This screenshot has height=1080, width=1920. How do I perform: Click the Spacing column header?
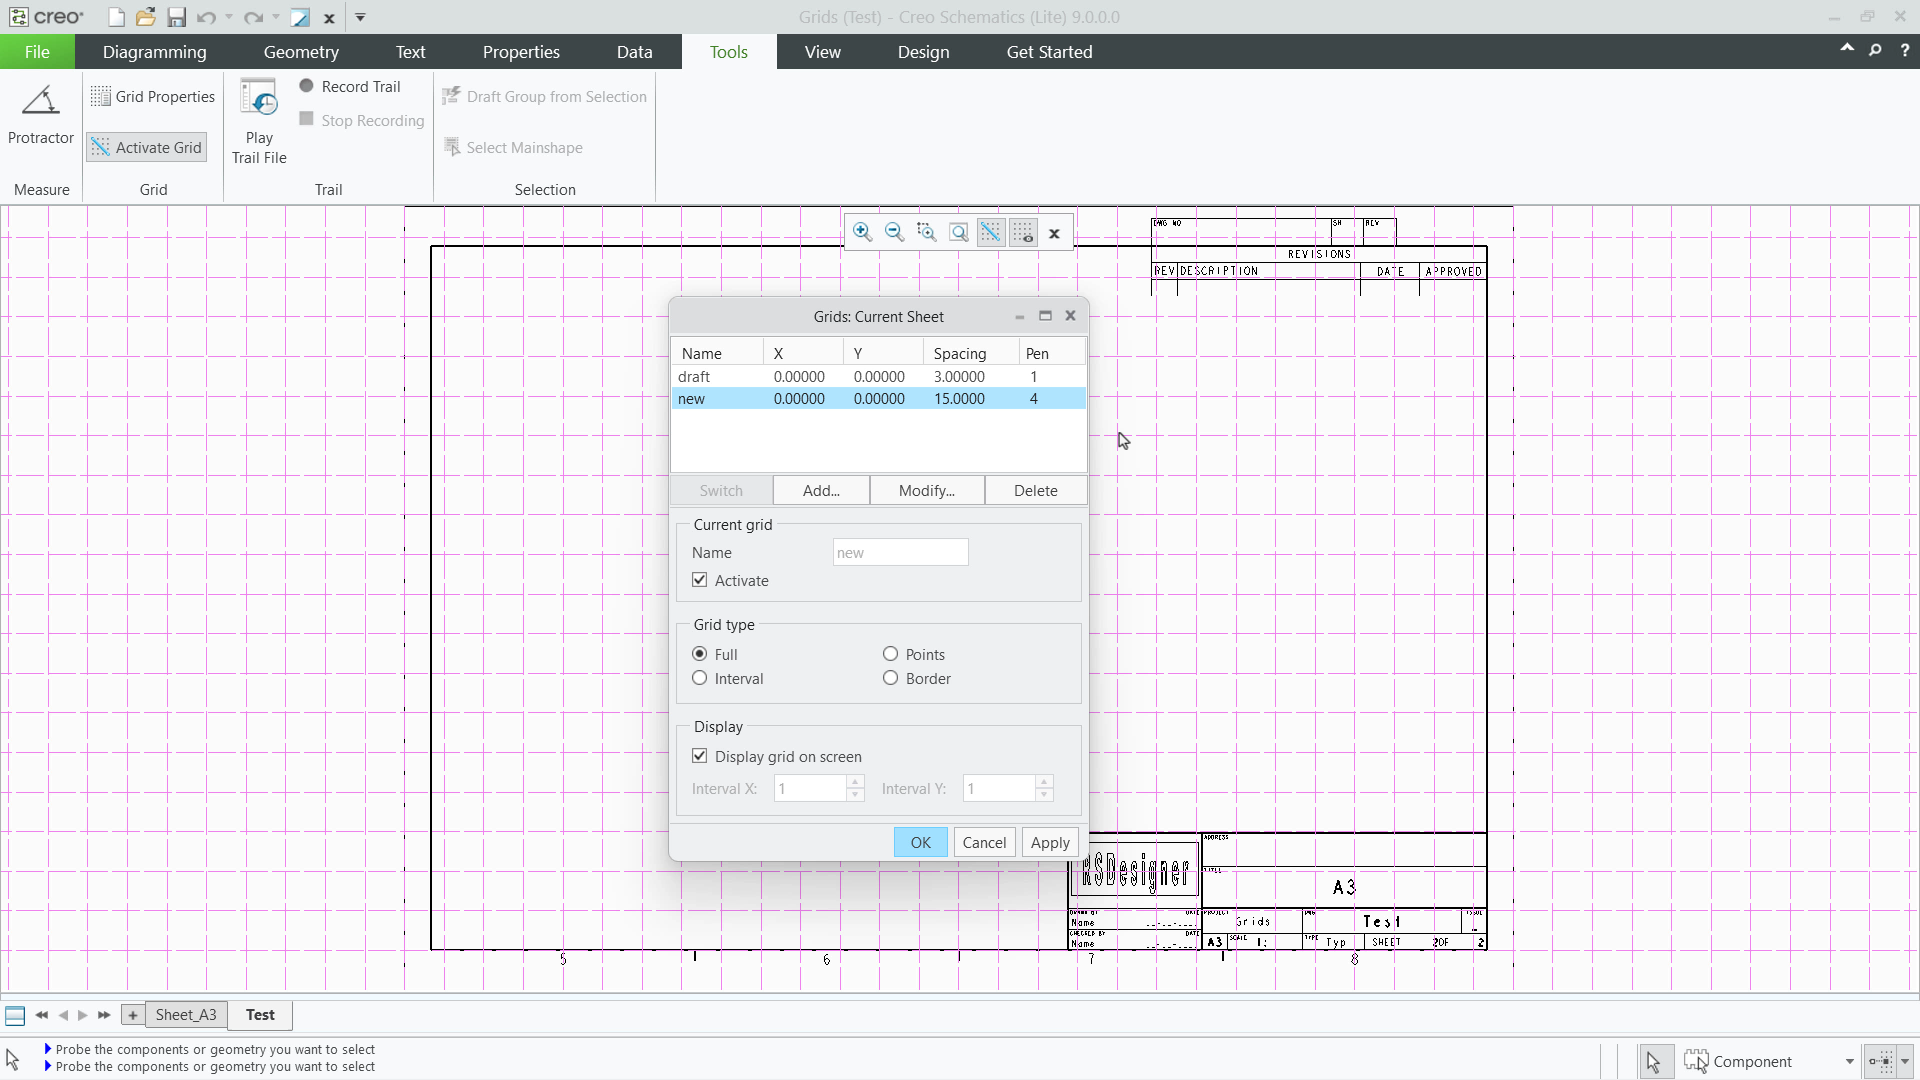[970, 353]
